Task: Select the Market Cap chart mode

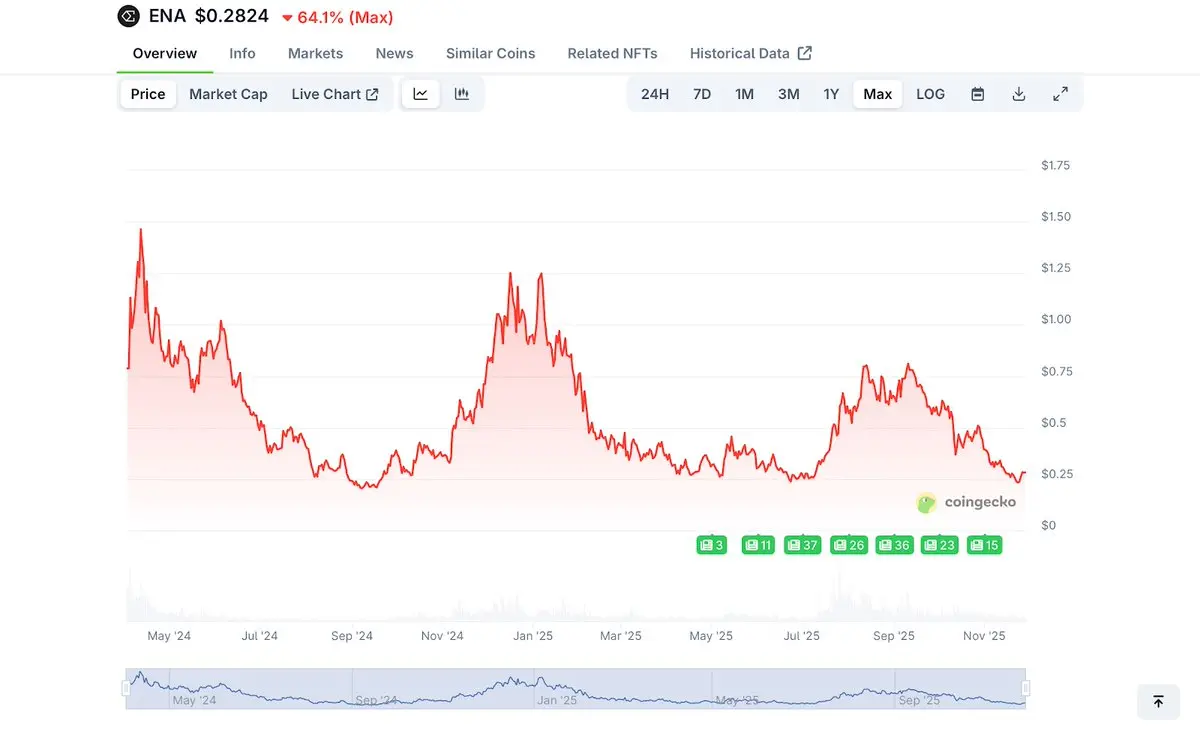Action: click(x=228, y=94)
